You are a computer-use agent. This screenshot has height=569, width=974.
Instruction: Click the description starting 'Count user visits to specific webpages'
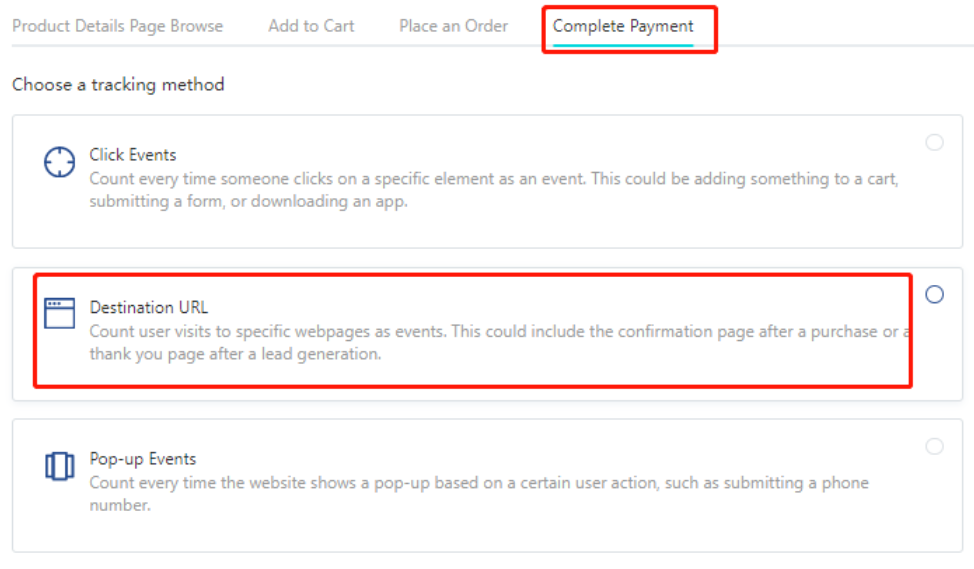pyautogui.click(x=500, y=342)
